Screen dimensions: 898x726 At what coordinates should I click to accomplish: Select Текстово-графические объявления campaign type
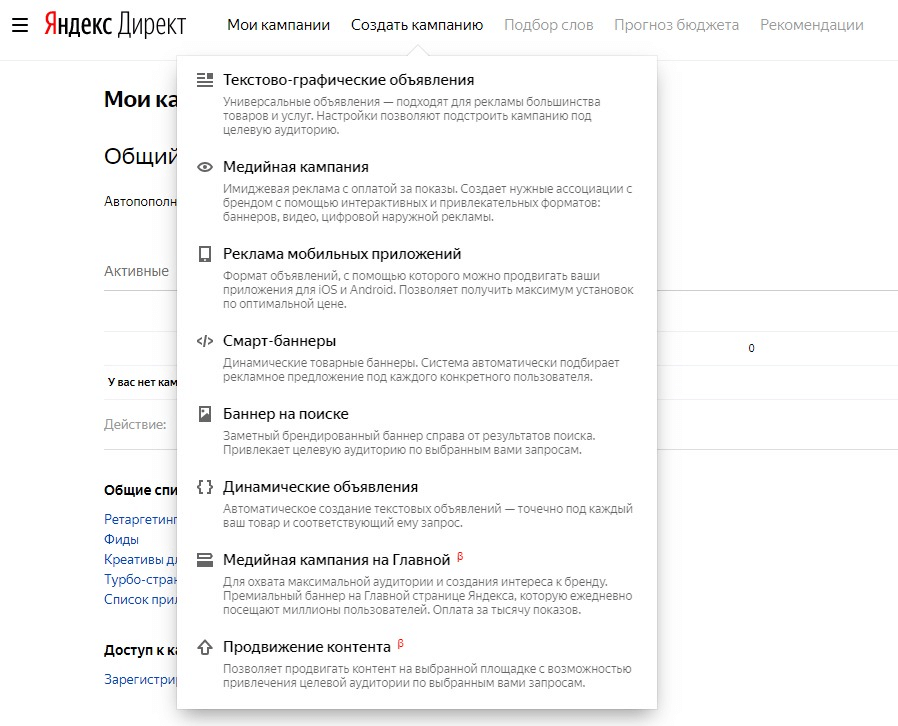pos(349,80)
